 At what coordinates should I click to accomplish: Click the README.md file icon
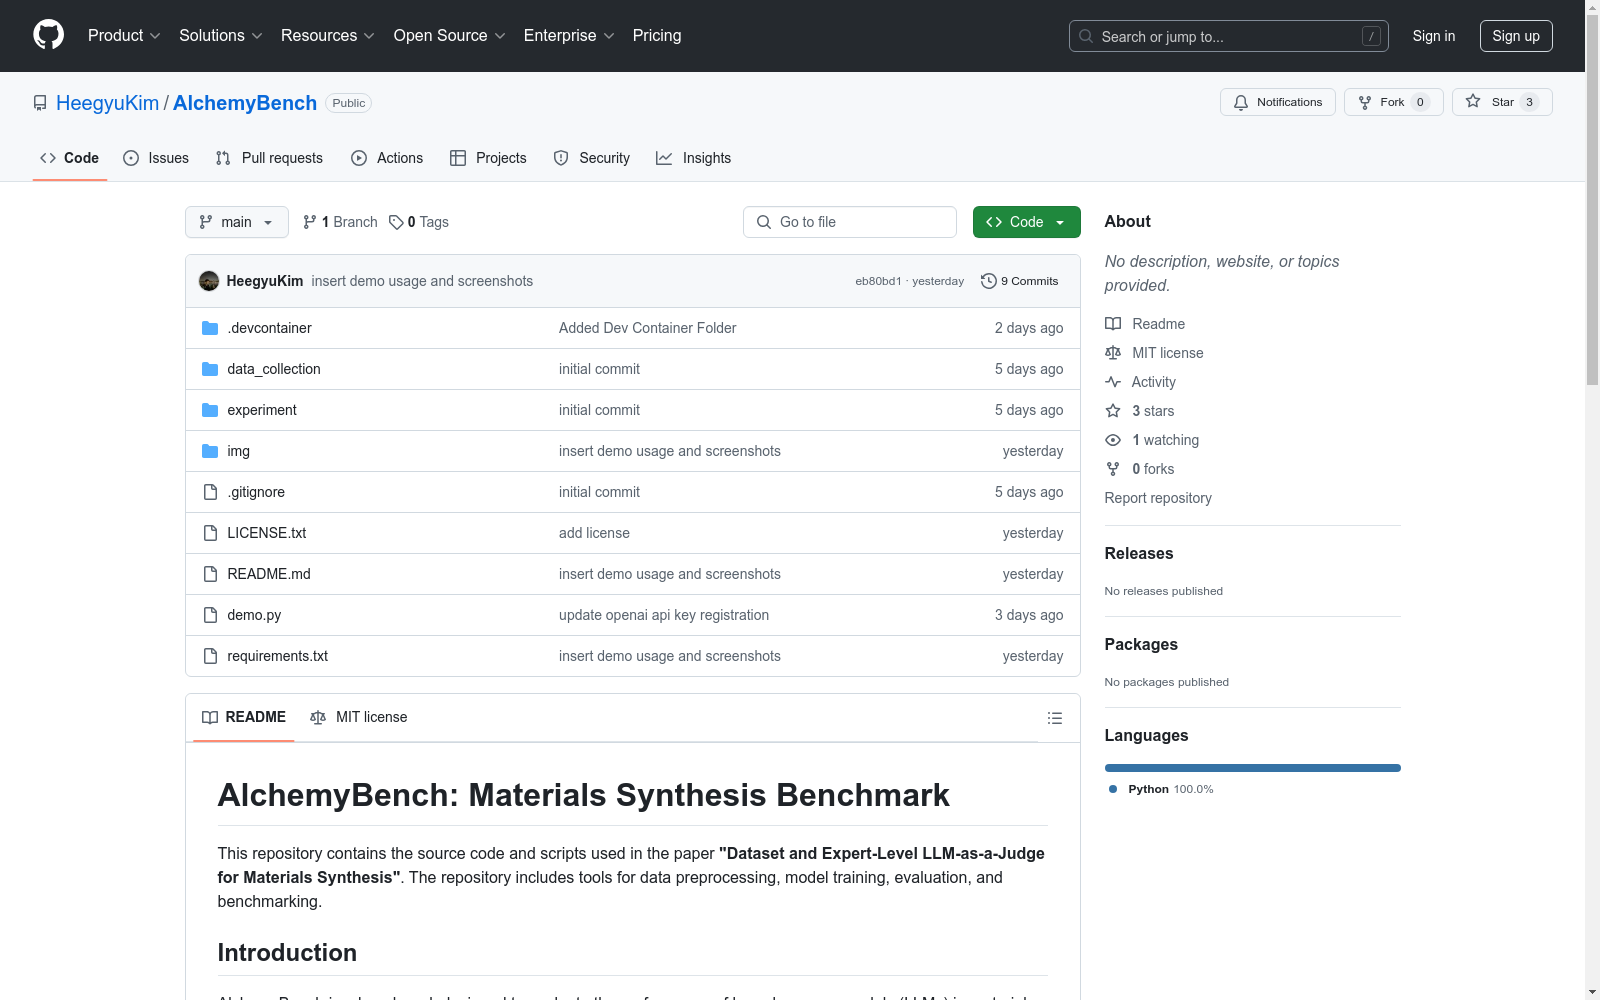(x=210, y=574)
